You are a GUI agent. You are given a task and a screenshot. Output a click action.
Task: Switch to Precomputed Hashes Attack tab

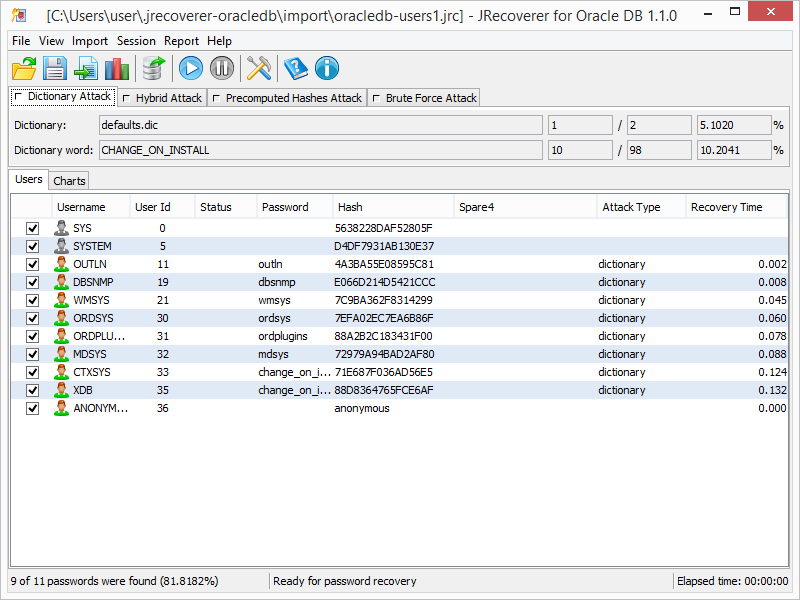point(287,98)
